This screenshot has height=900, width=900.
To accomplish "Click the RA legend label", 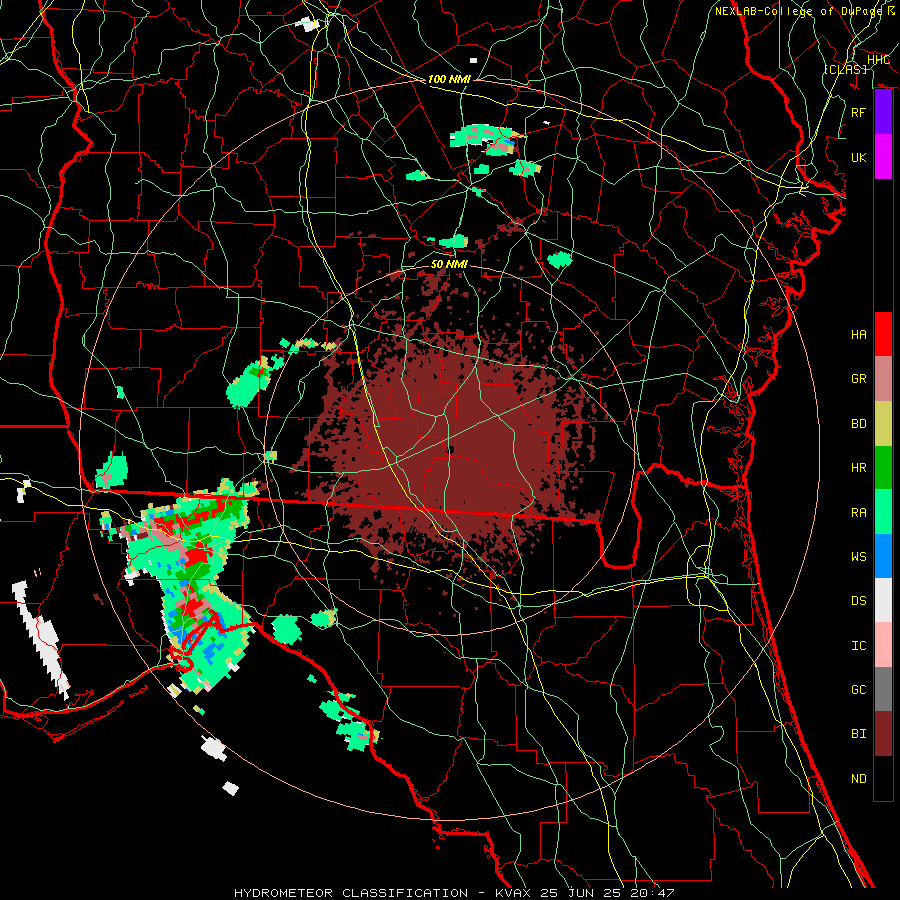I will tap(858, 512).
